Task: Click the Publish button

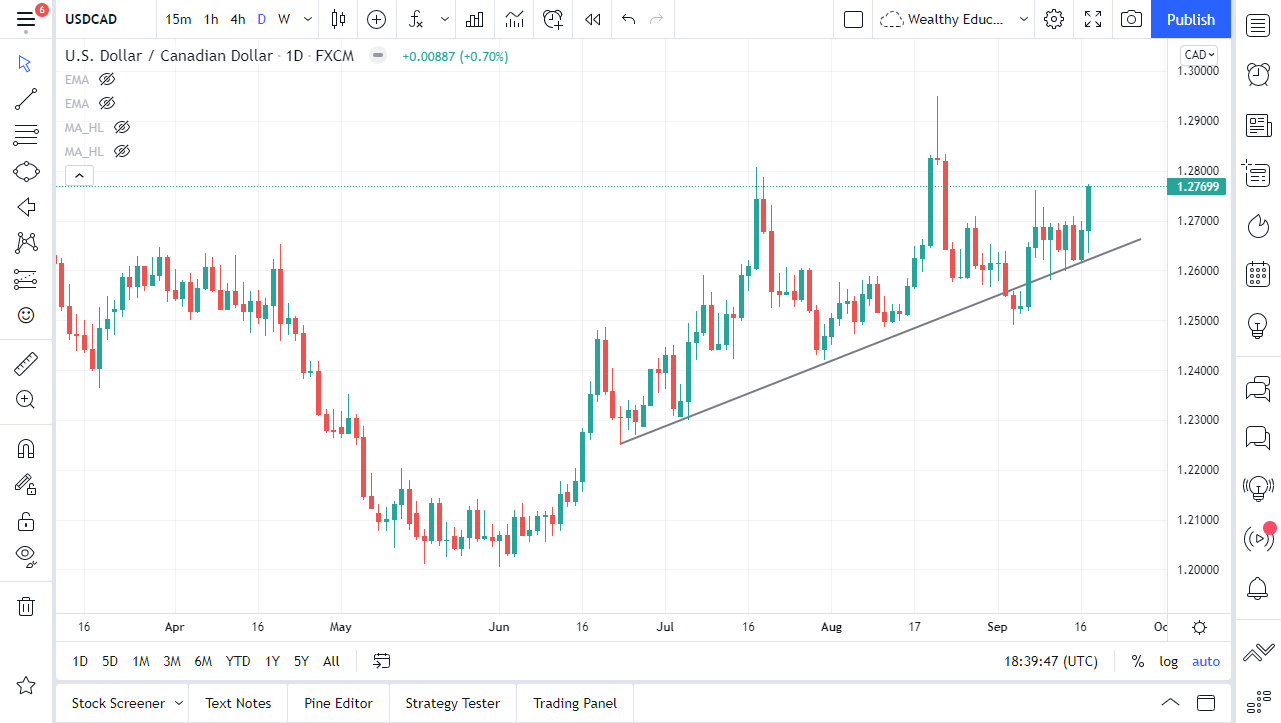Action: [x=1190, y=19]
